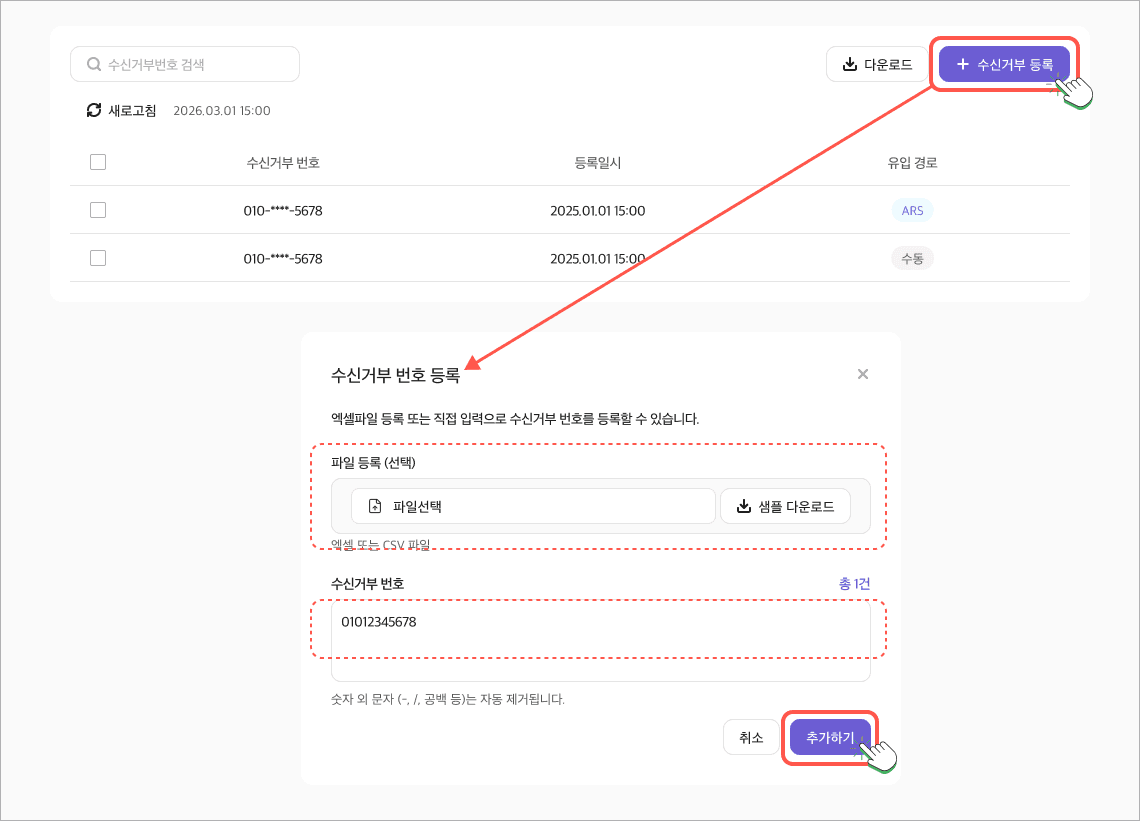Focus the 수신거부번호 검색 search field
The width and height of the screenshot is (1140, 821).
tap(185, 65)
